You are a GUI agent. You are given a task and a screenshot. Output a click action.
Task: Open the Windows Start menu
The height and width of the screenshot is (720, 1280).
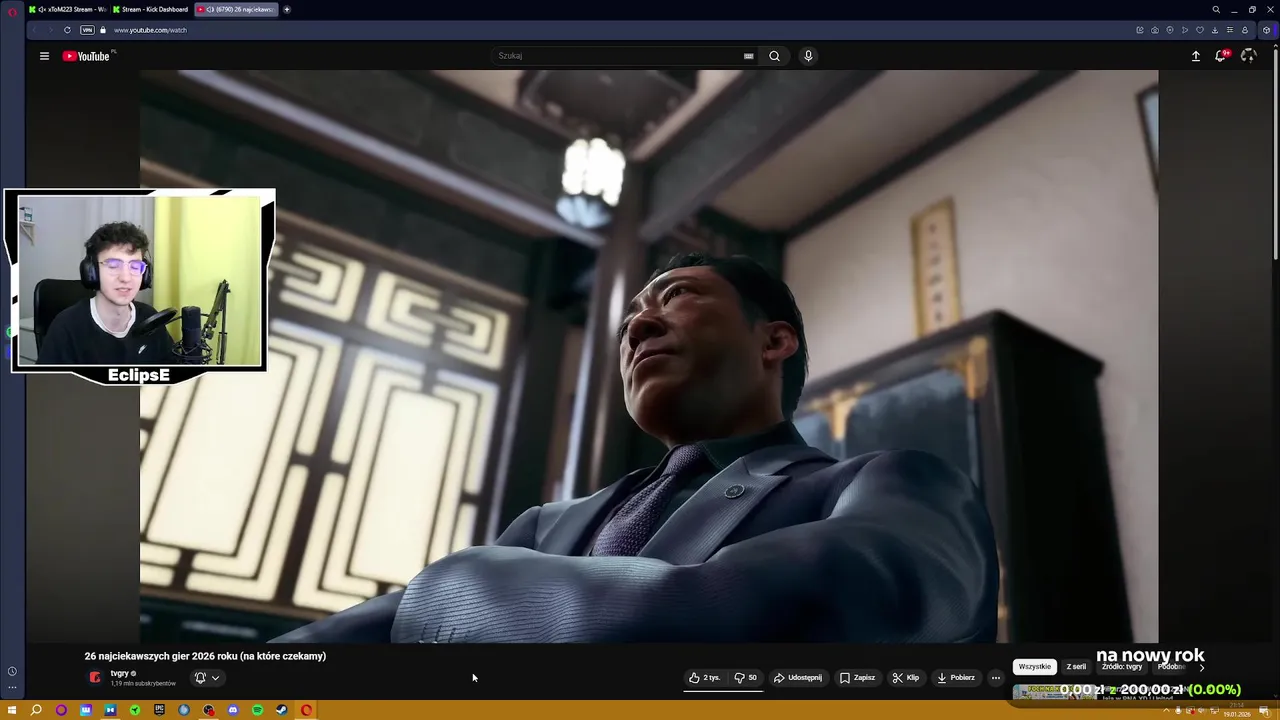12,710
